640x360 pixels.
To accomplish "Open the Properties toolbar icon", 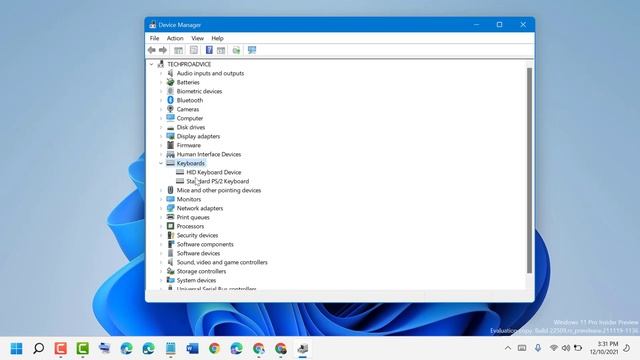I will [x=194, y=50].
